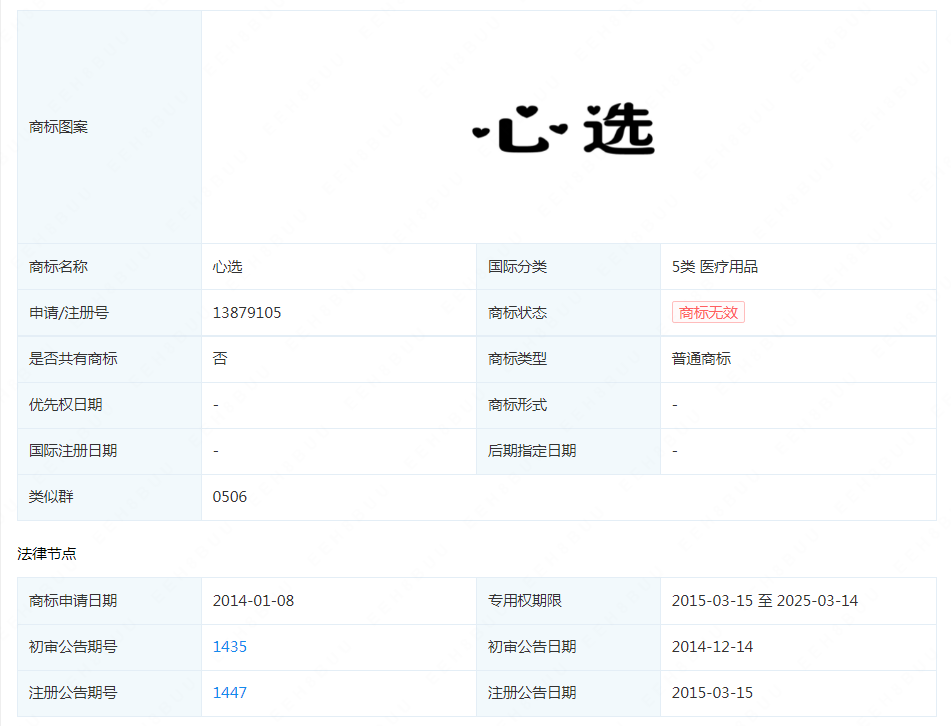The image size is (951, 726).
Task: Click the 法律节点 section heading
Action: pyautogui.click(x=47, y=554)
